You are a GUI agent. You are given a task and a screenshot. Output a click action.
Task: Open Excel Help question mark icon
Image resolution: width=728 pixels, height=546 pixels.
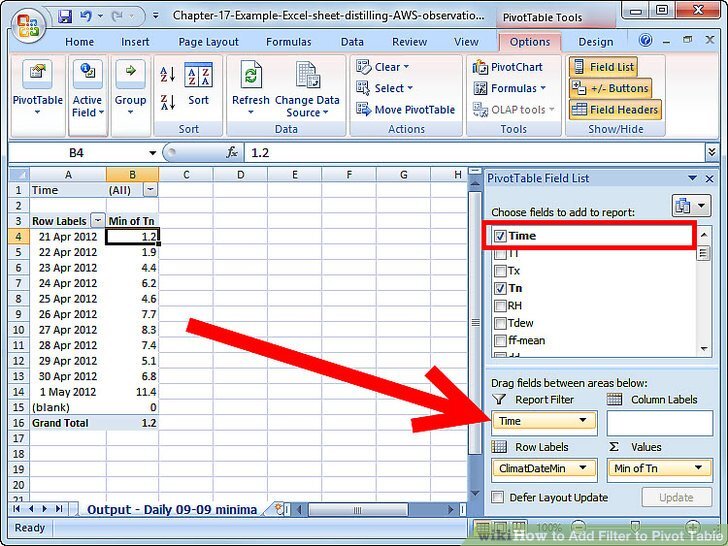(x=645, y=40)
